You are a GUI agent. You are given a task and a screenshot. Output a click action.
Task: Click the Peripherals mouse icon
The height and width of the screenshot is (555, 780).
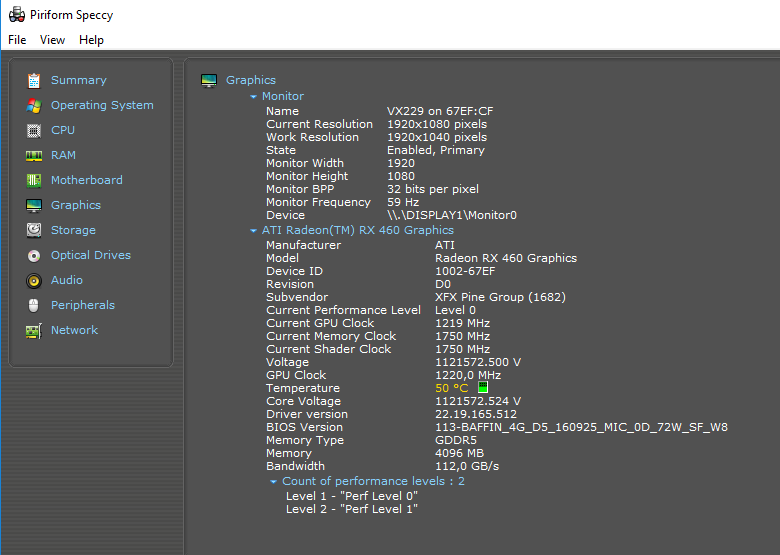pos(34,305)
